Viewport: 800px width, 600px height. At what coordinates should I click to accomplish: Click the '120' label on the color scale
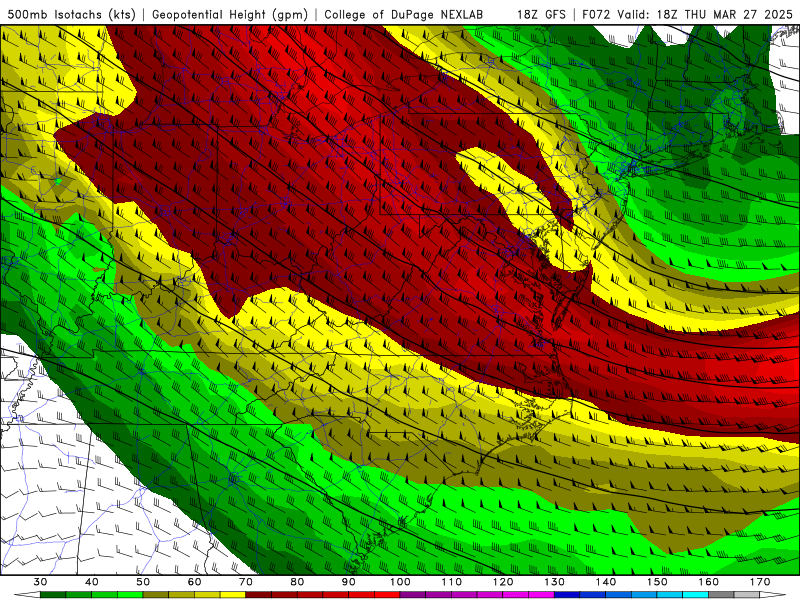point(503,582)
